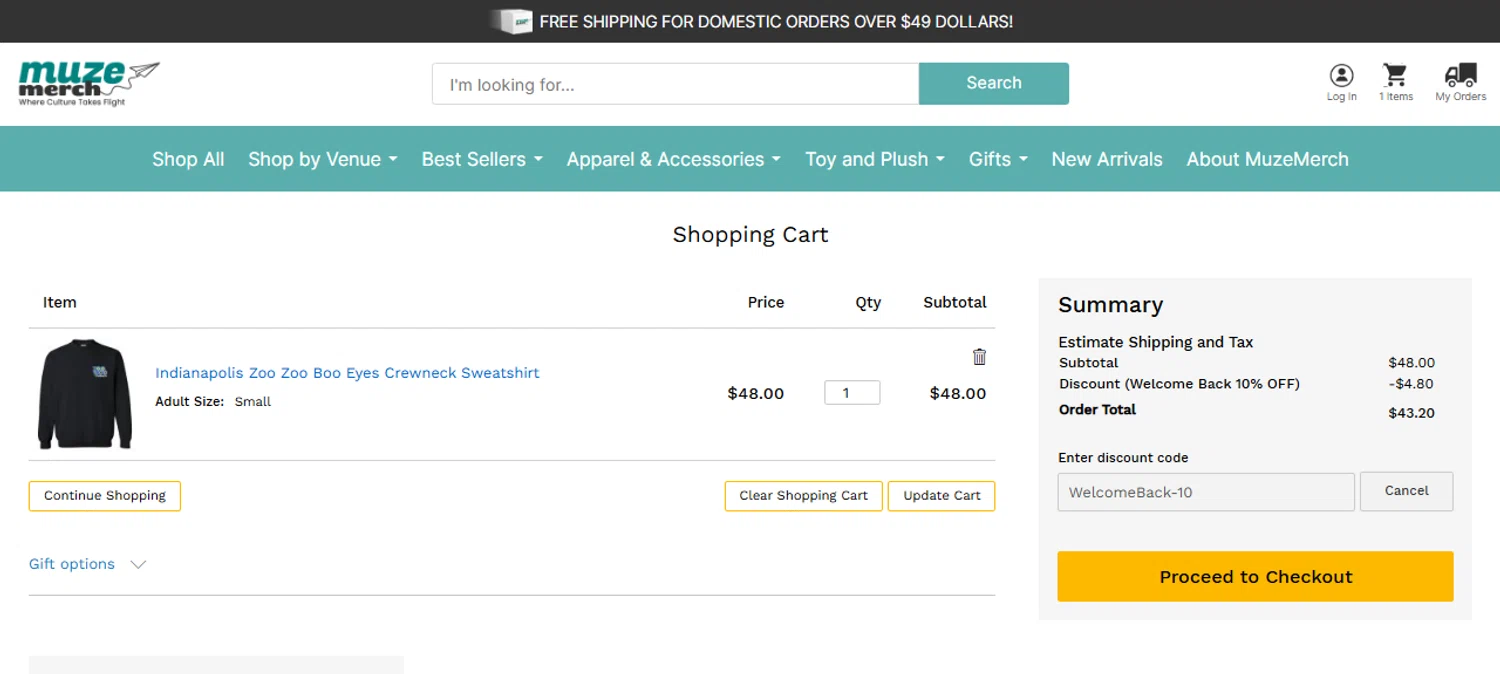
Task: Open the New Arrivals page
Action: coord(1106,159)
